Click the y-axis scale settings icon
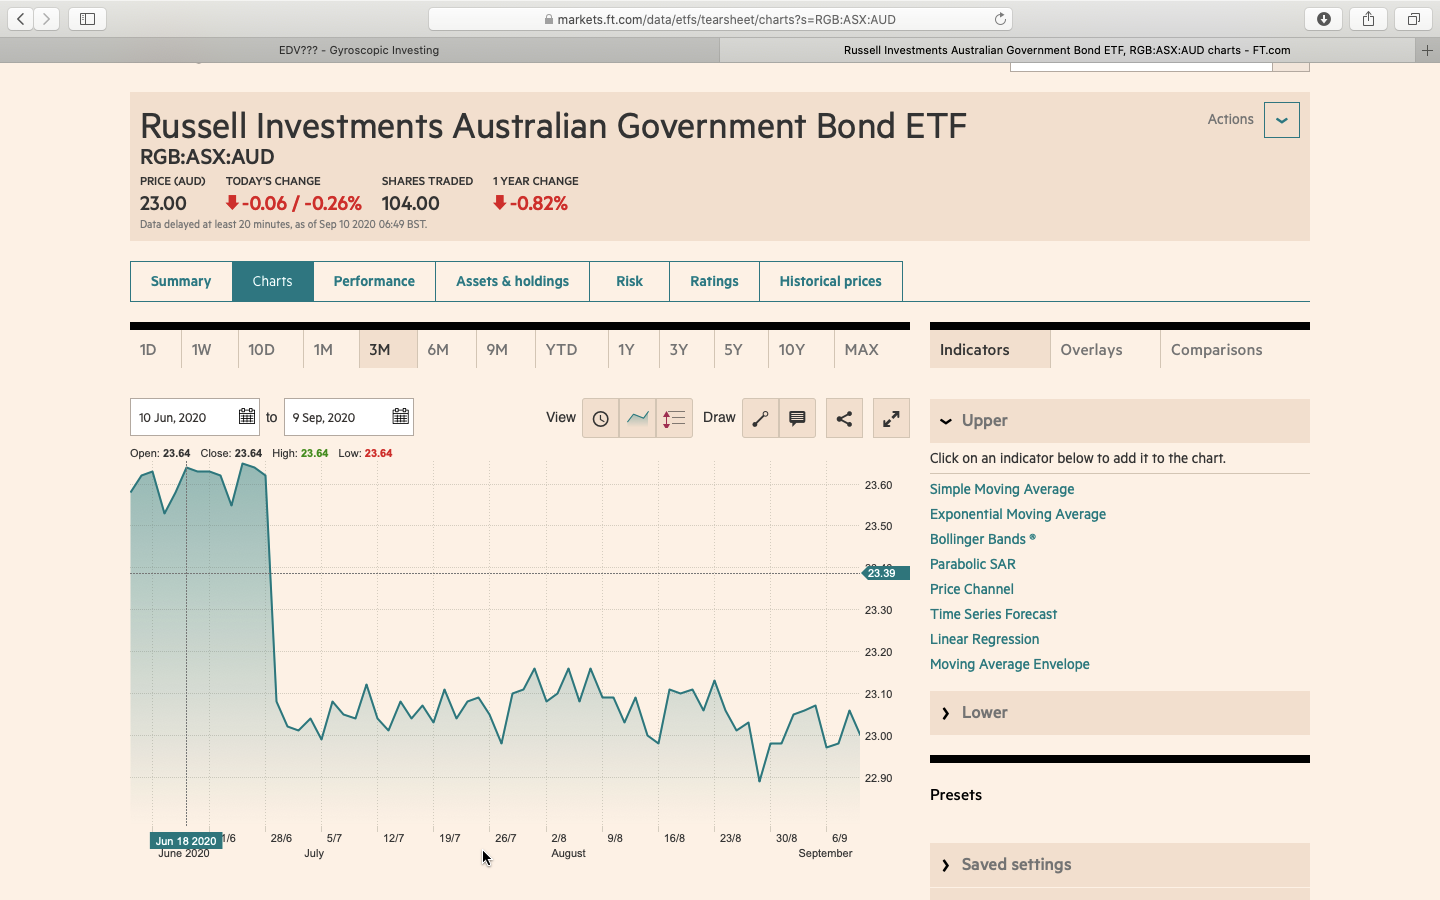 (674, 419)
